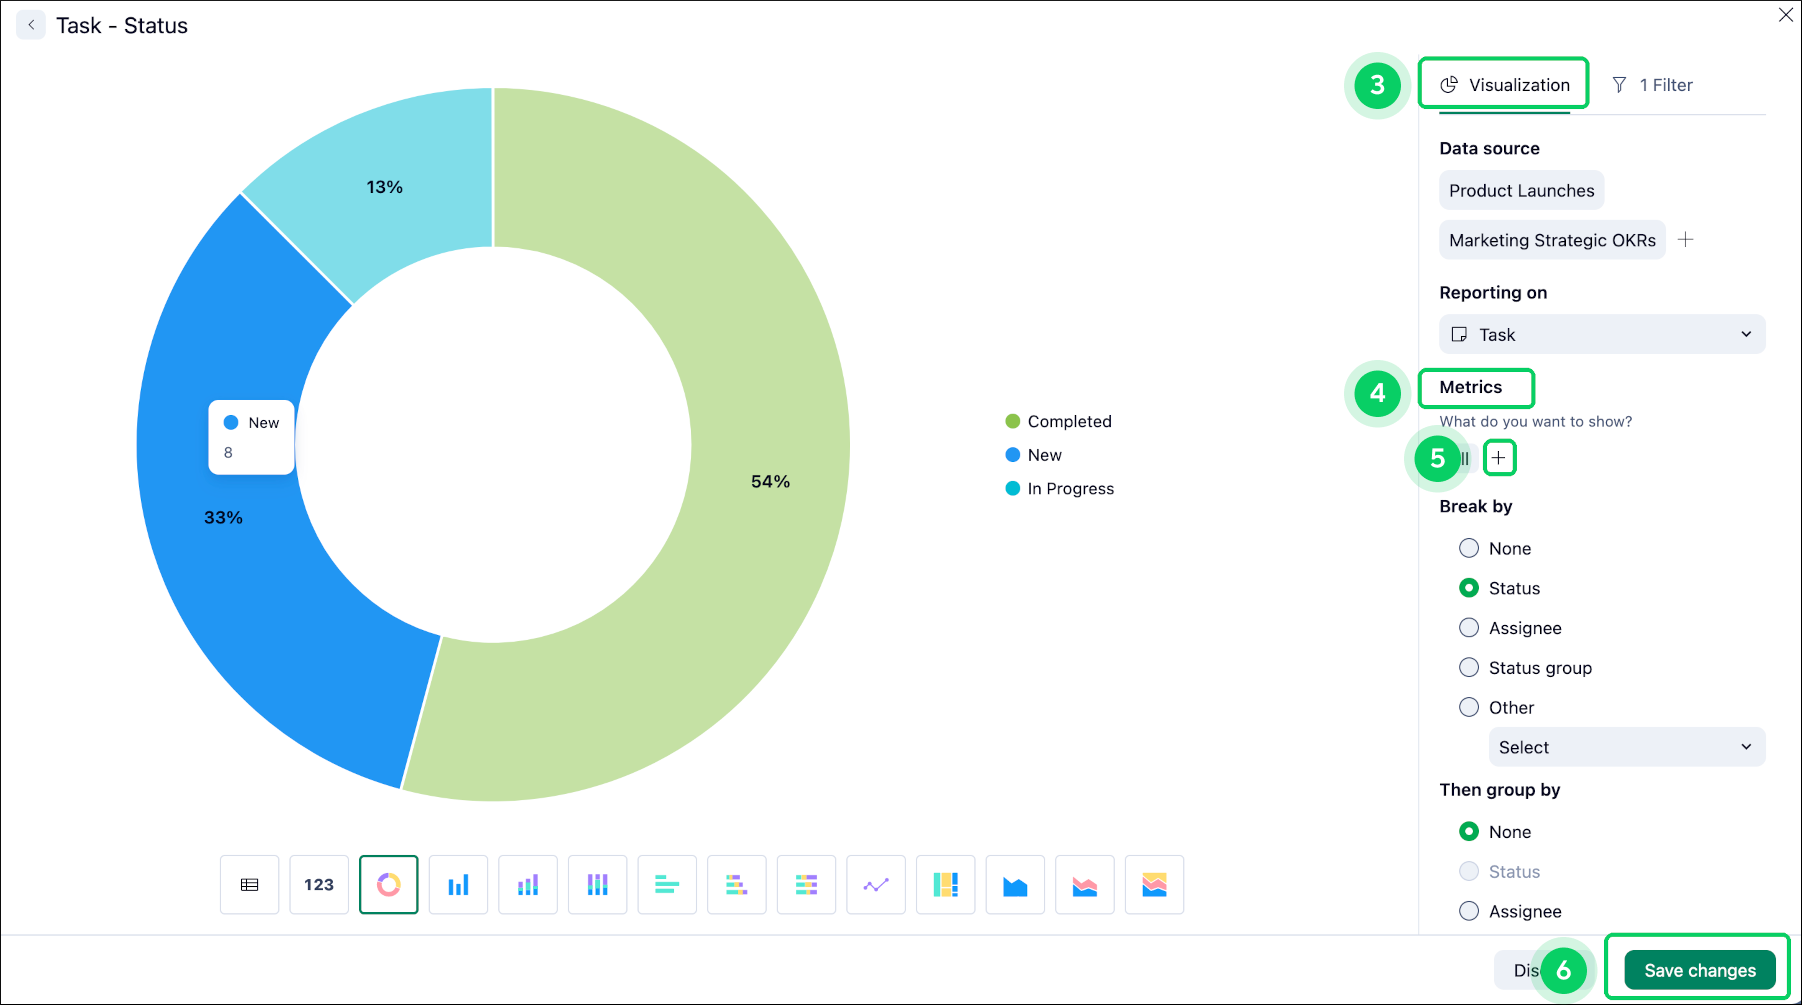Select the stacked area chart type
The height and width of the screenshot is (1005, 1802).
point(1154,884)
